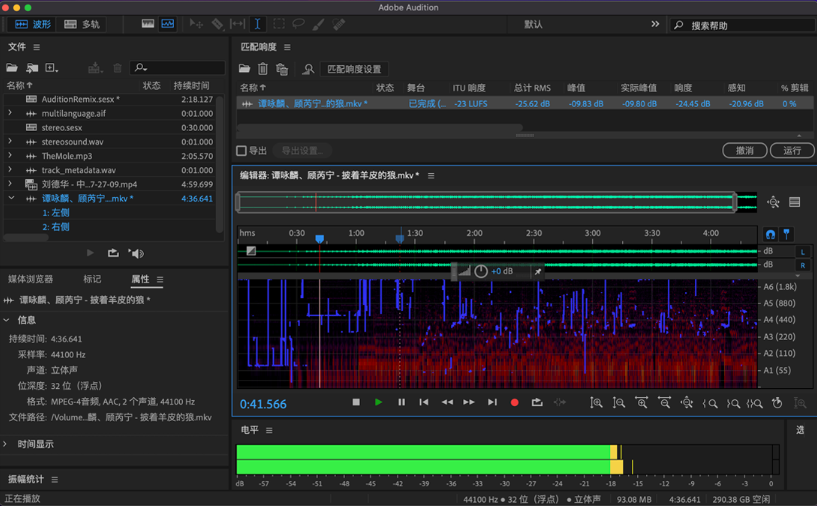The height and width of the screenshot is (506, 817).
Task: Pause playback
Action: coord(401,402)
